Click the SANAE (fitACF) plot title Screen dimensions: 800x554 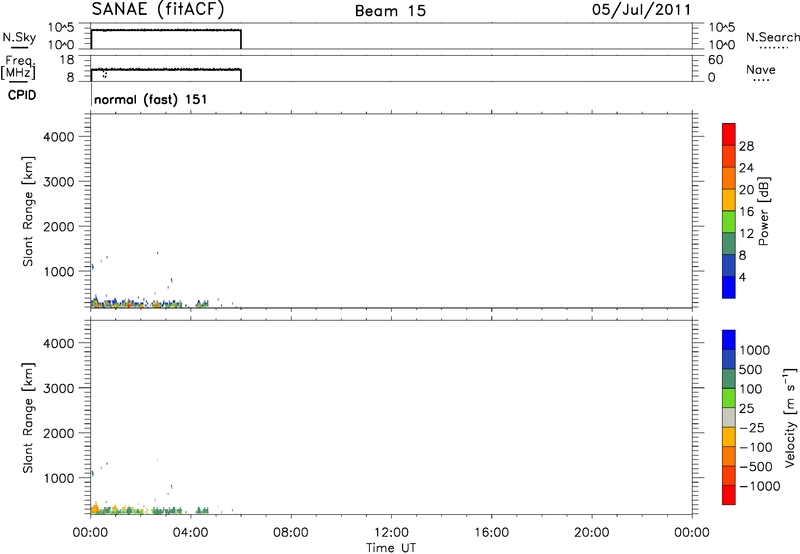click(158, 10)
